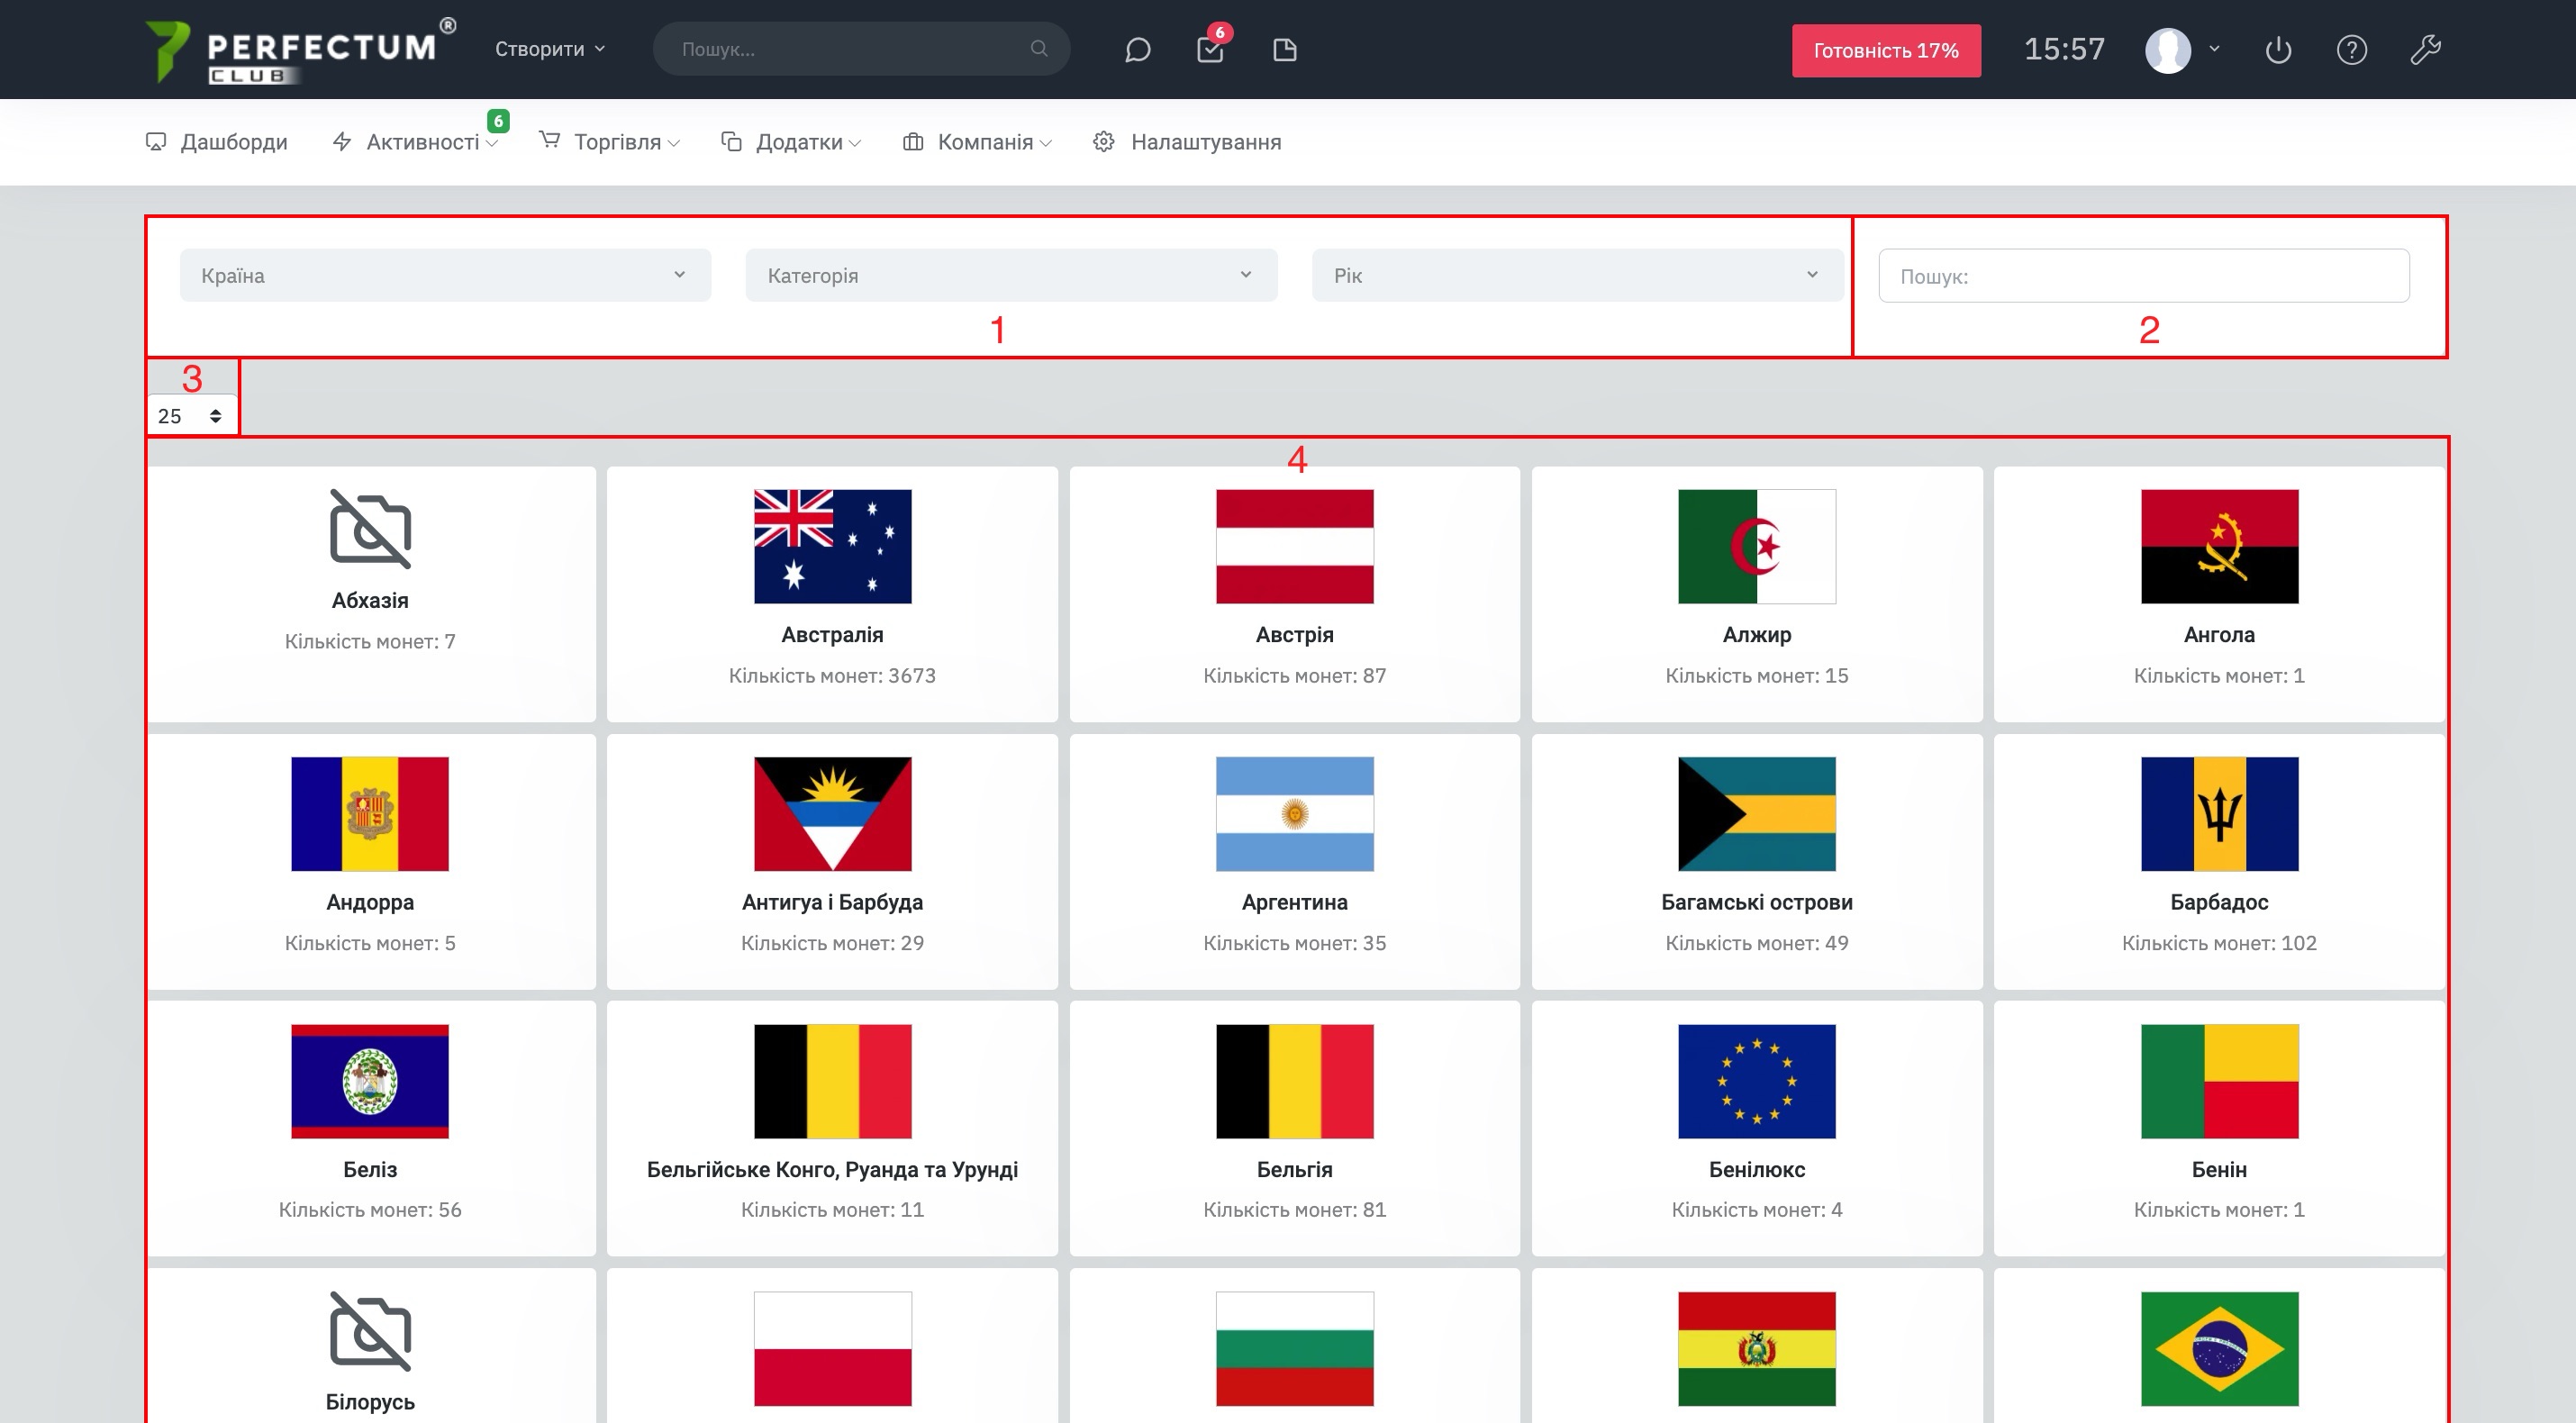Click the wrench setup icon
The width and height of the screenshot is (2576, 1423).
coord(2425,50)
